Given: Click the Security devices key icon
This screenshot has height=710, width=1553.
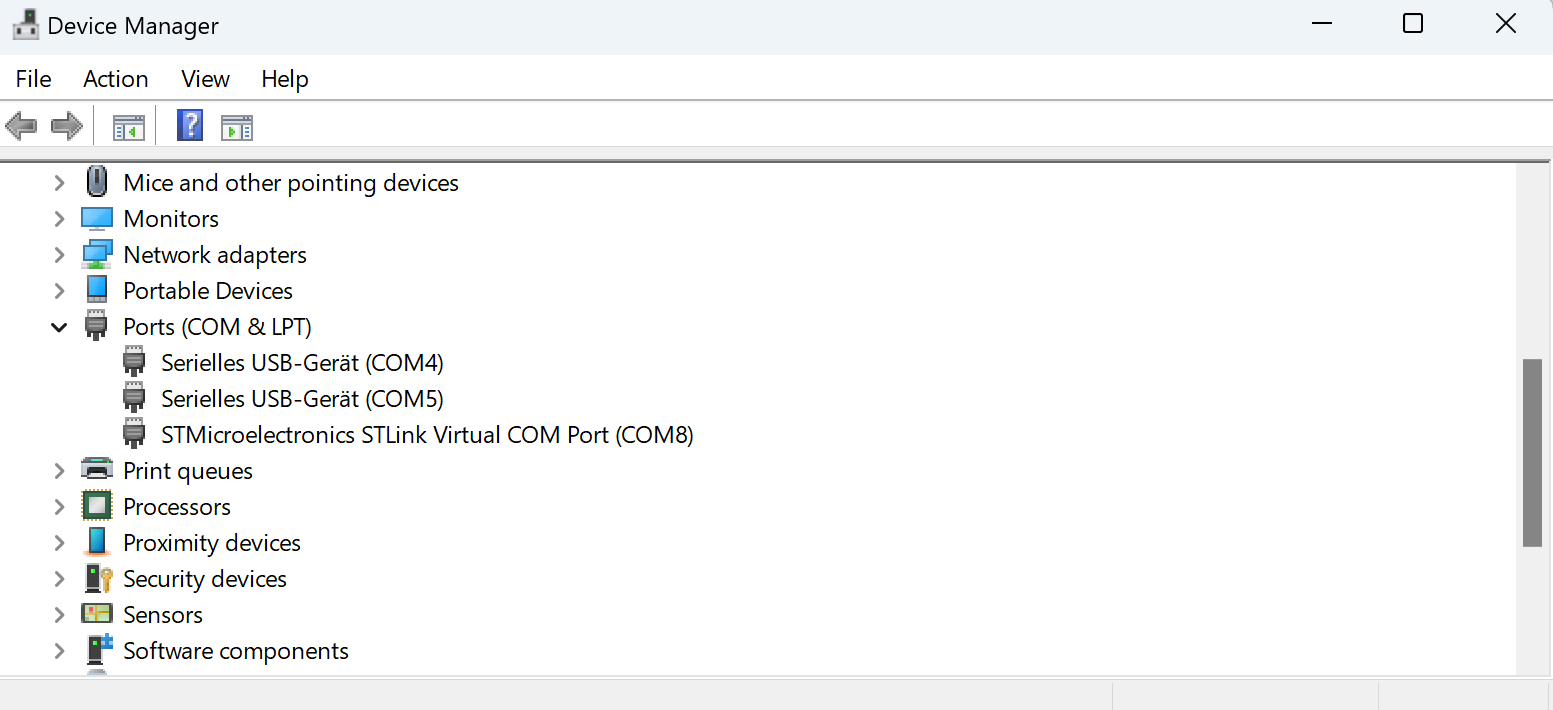Looking at the screenshot, I should (x=97, y=578).
